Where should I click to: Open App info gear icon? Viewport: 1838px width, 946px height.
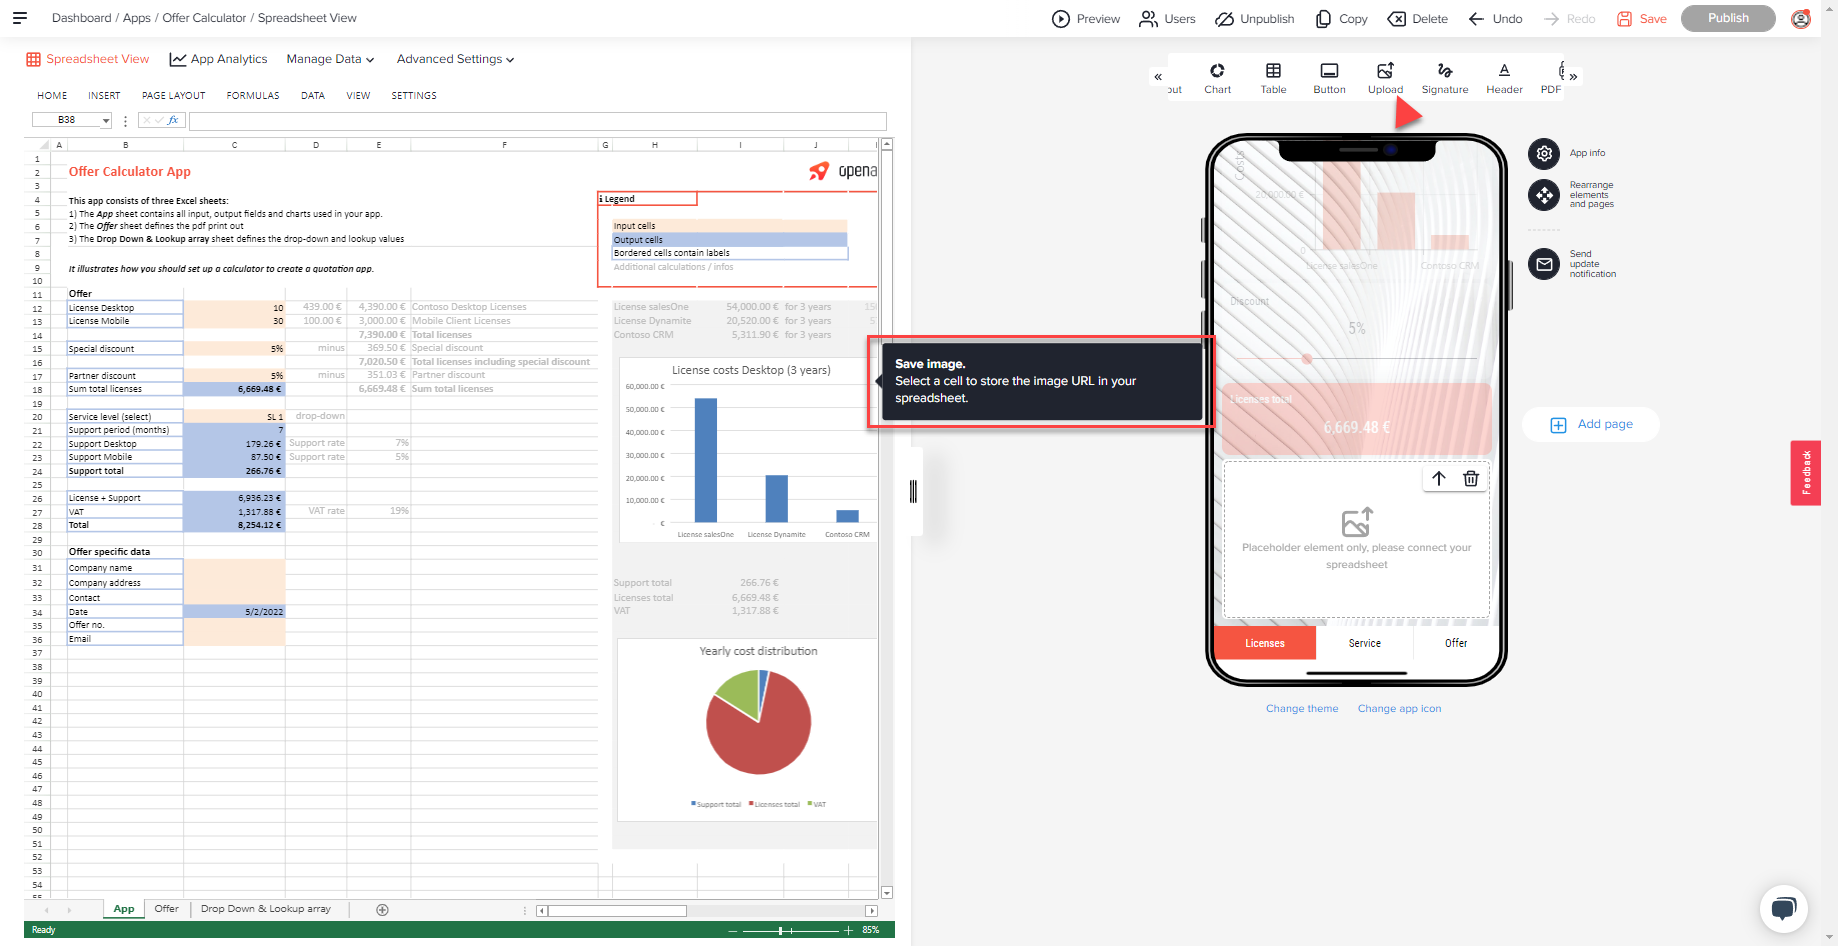pos(1544,153)
